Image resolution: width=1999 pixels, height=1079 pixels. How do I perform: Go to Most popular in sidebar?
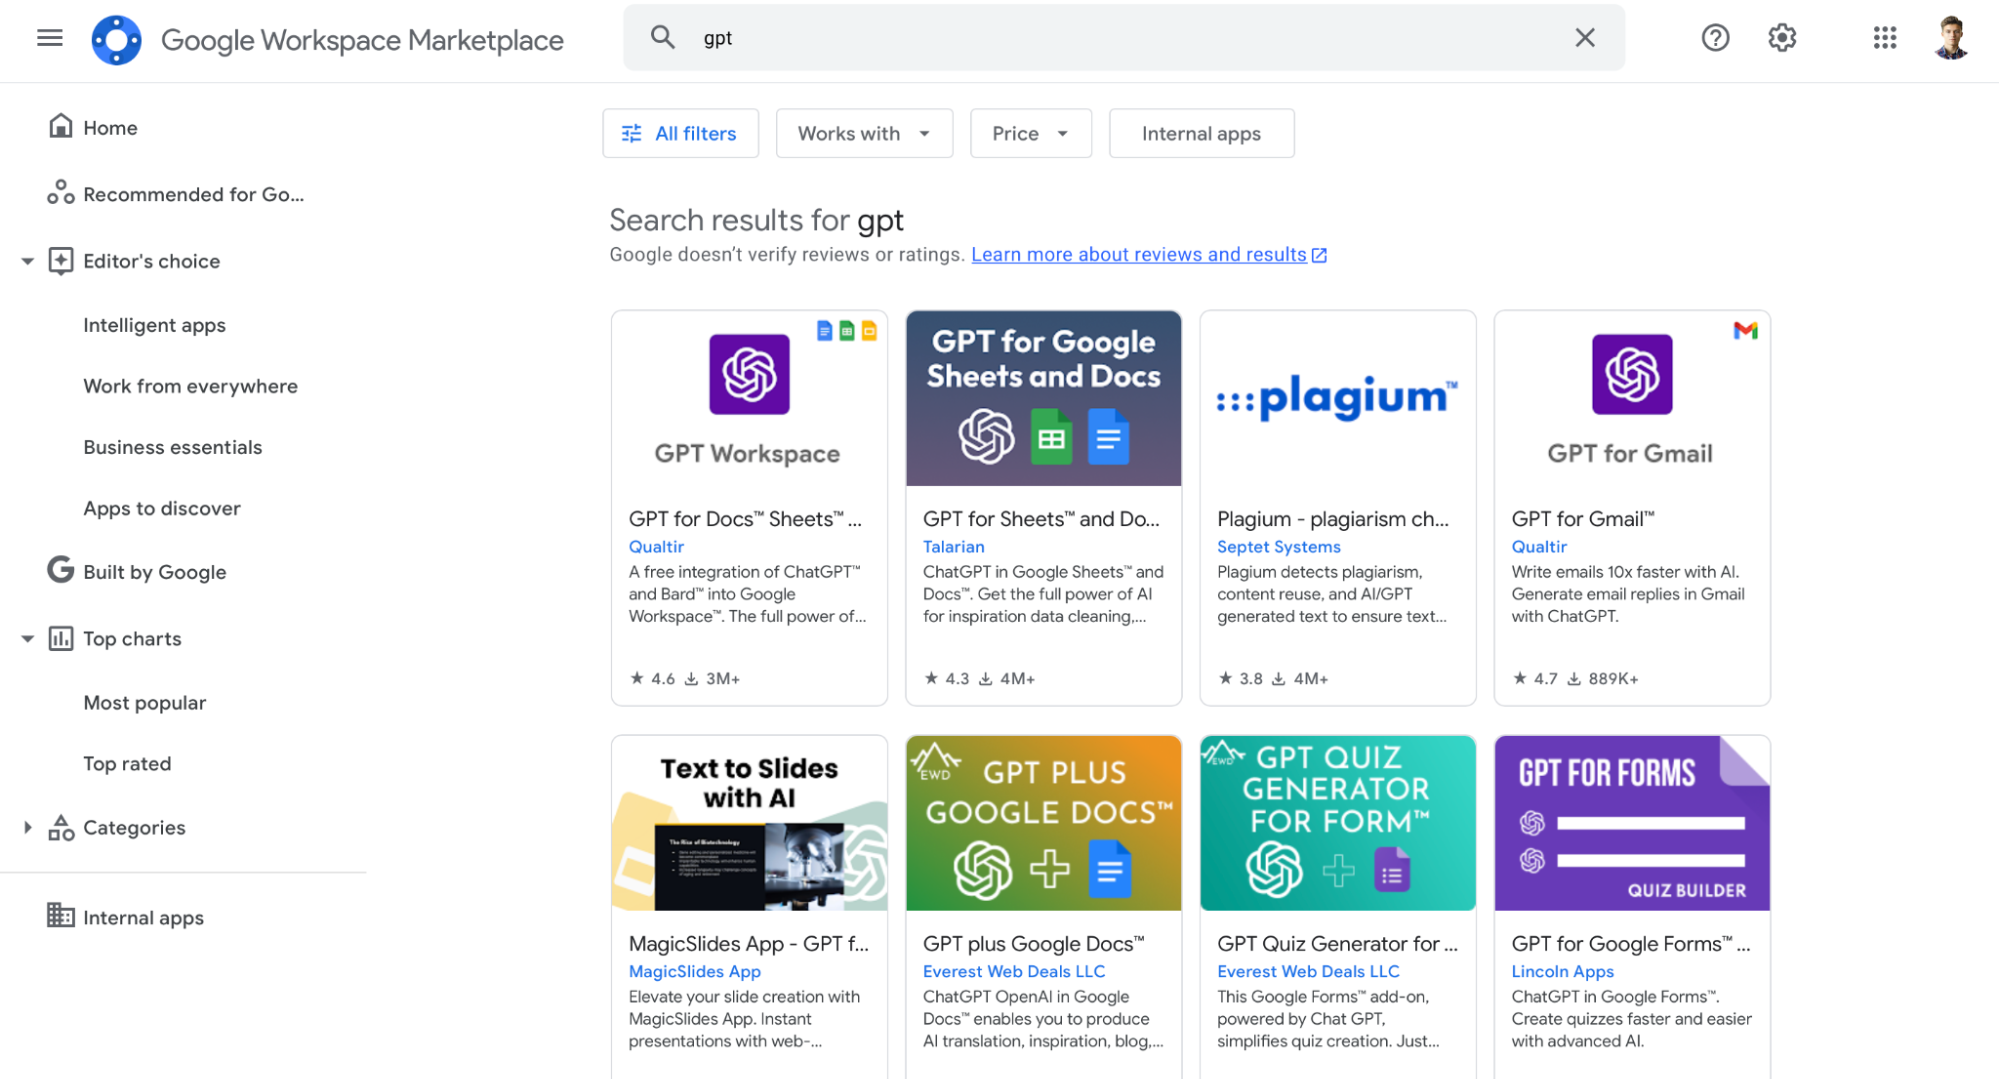144,703
